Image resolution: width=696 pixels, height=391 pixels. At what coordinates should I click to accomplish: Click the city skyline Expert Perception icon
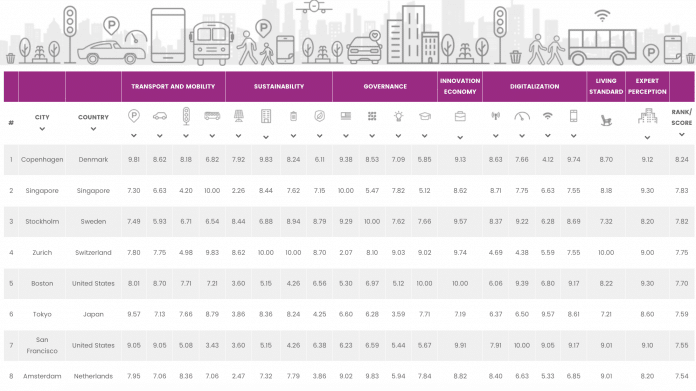tap(647, 116)
